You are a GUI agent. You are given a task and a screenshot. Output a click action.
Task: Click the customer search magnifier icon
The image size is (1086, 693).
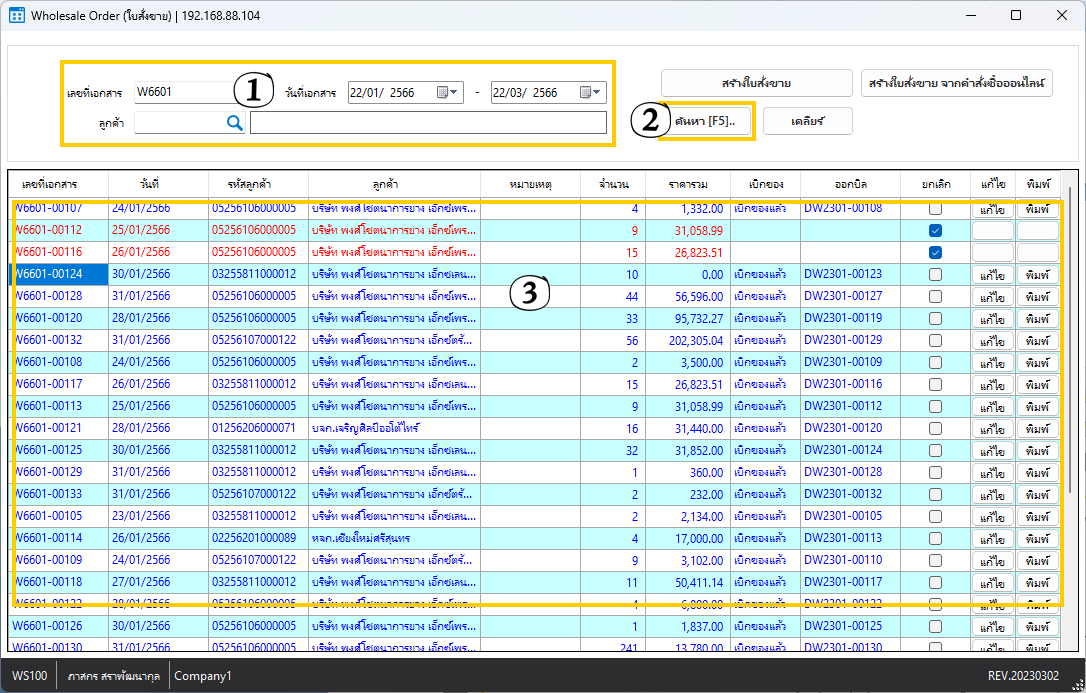tap(234, 122)
